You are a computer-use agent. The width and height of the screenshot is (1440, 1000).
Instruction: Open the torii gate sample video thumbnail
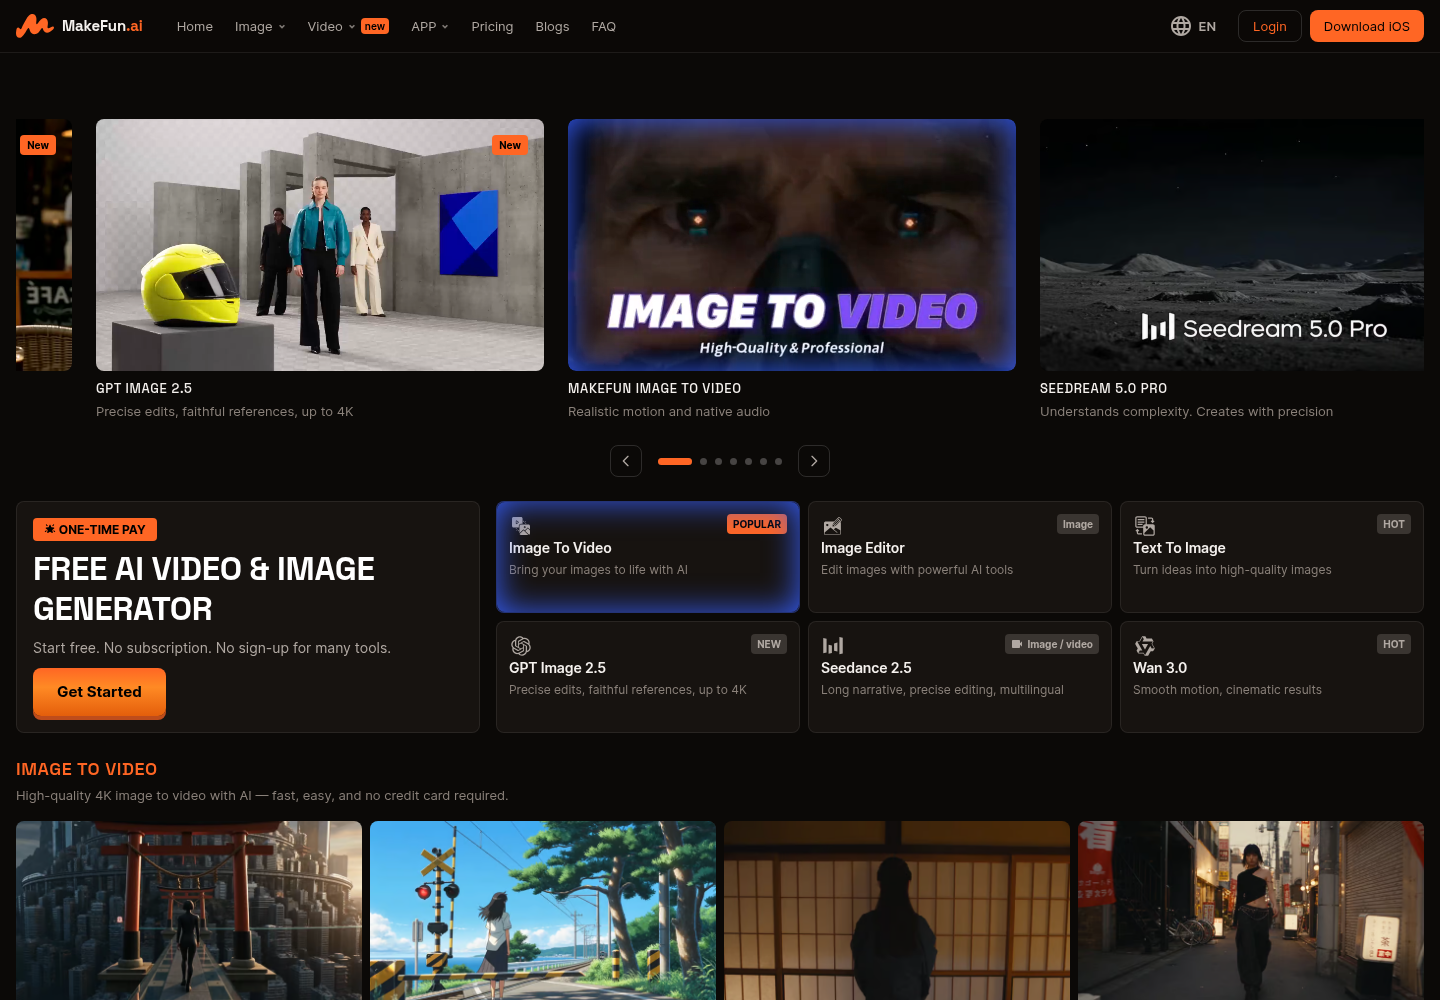point(189,910)
